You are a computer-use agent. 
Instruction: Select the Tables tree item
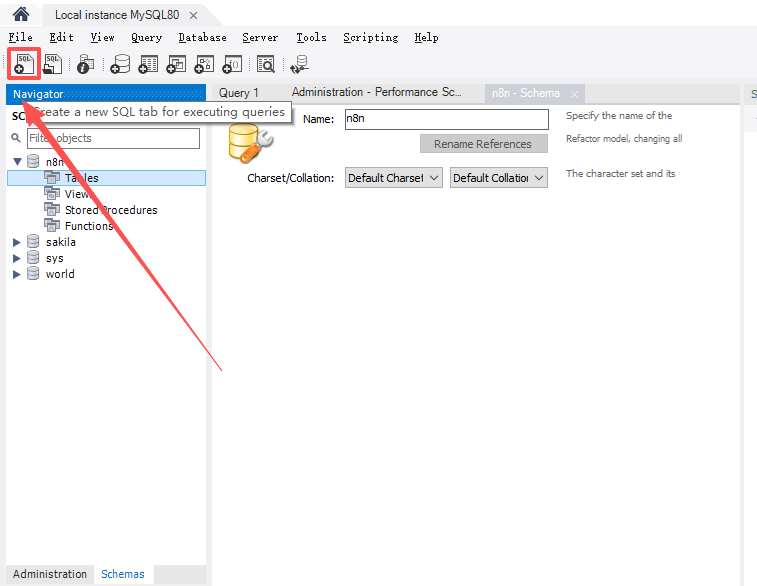coord(107,178)
